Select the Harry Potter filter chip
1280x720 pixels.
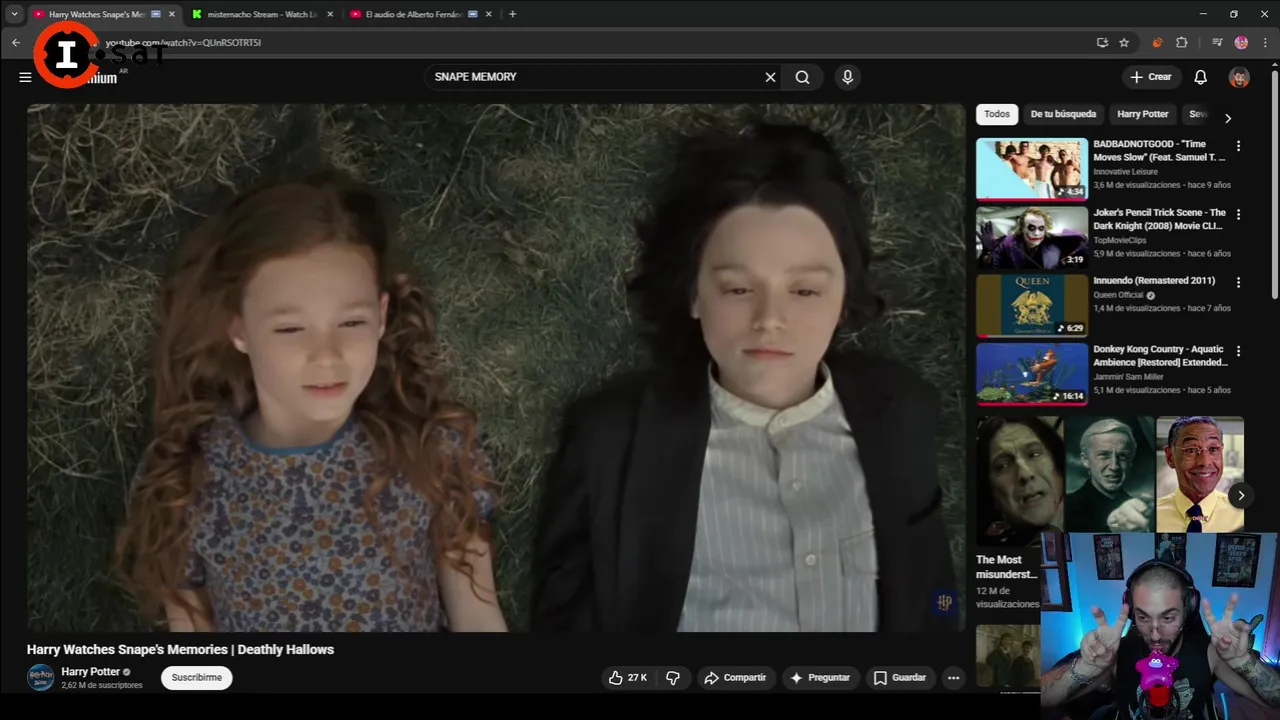coord(1143,114)
